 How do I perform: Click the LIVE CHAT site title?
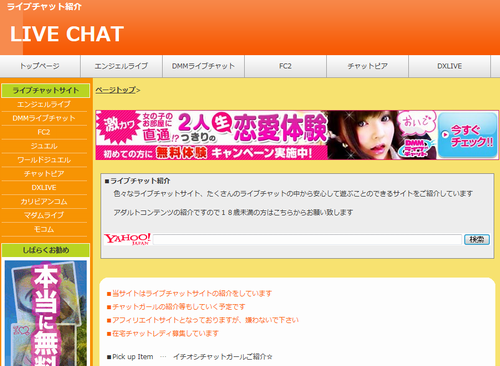(67, 34)
